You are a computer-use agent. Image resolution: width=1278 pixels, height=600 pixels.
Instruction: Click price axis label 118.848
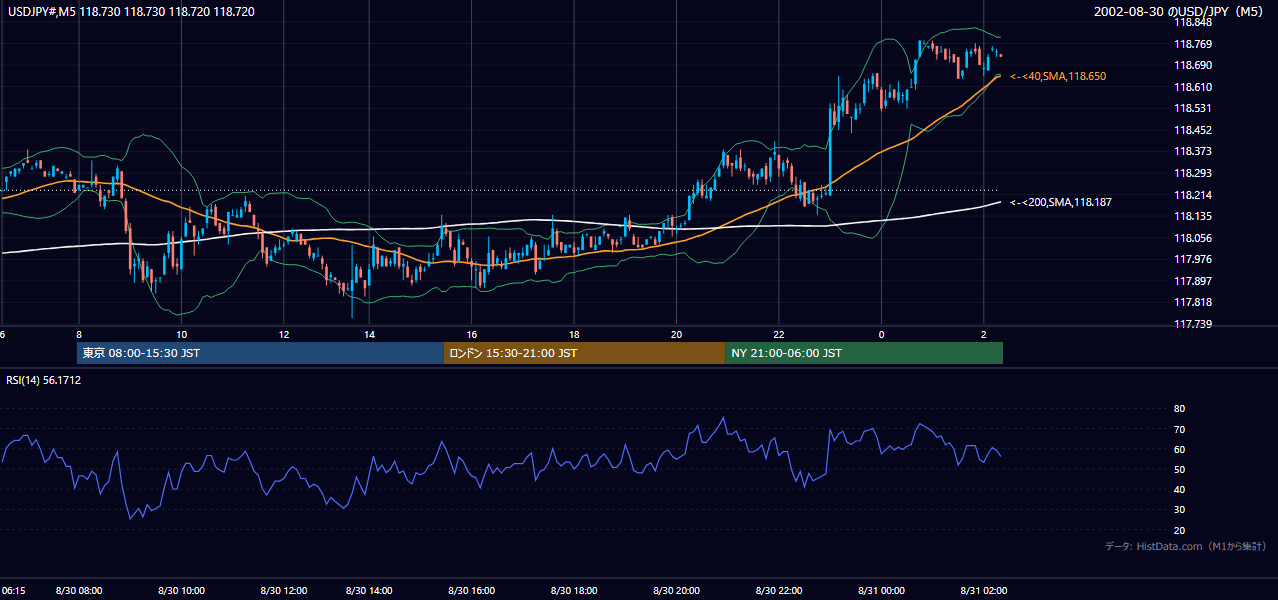[1193, 22]
